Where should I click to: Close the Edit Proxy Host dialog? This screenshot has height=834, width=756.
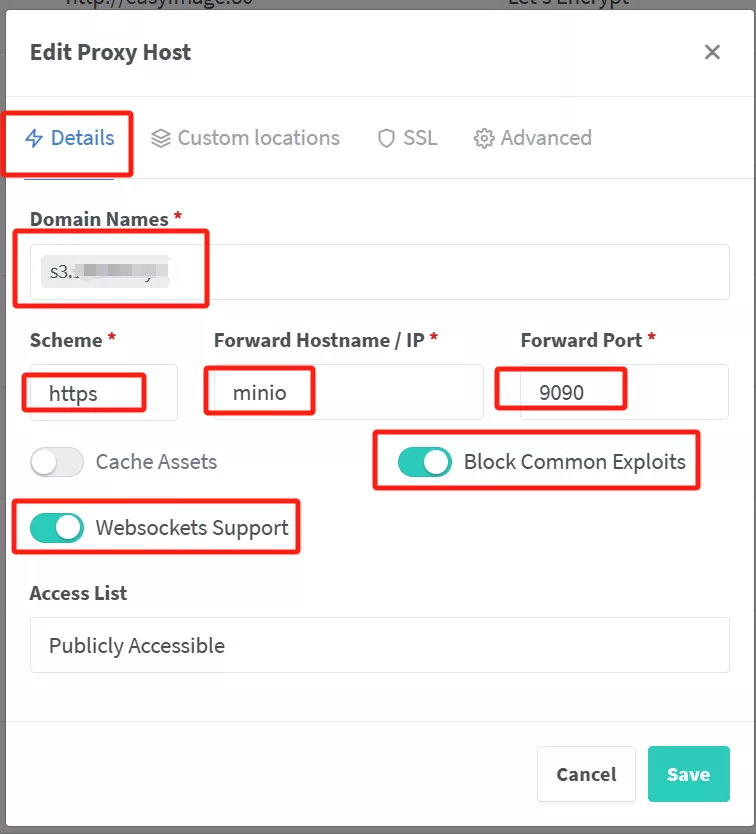[x=712, y=53]
